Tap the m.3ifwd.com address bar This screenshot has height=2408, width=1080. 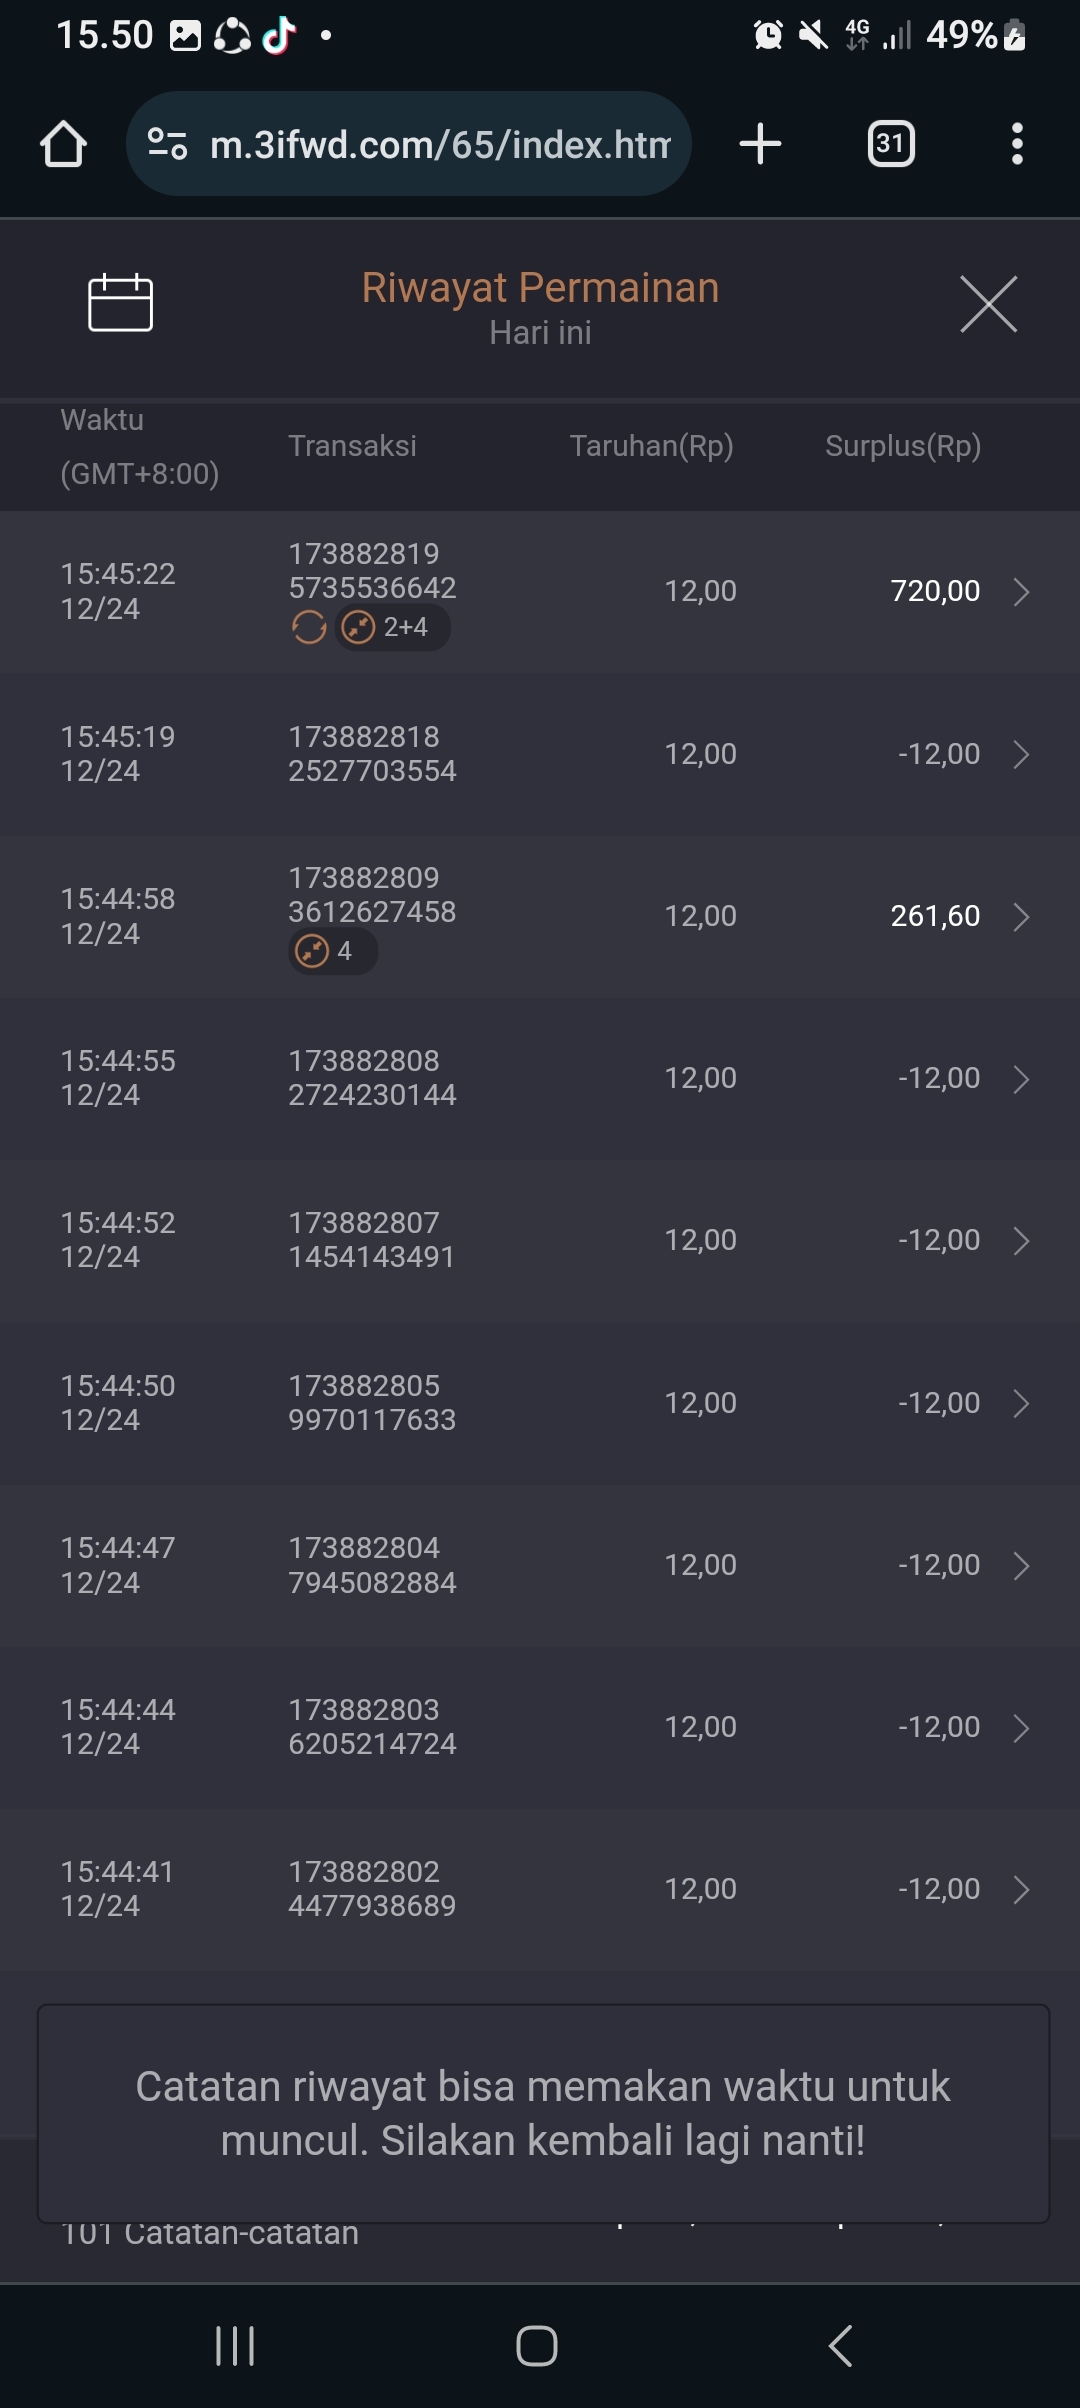click(x=440, y=145)
